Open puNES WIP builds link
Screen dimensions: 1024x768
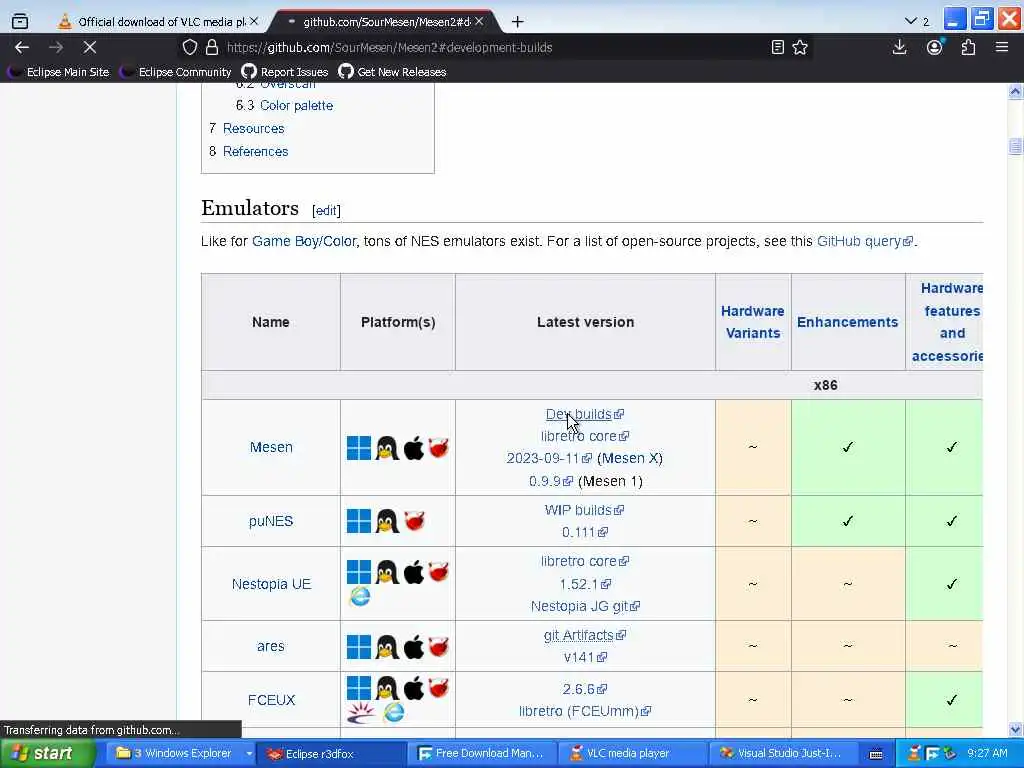[584, 510]
